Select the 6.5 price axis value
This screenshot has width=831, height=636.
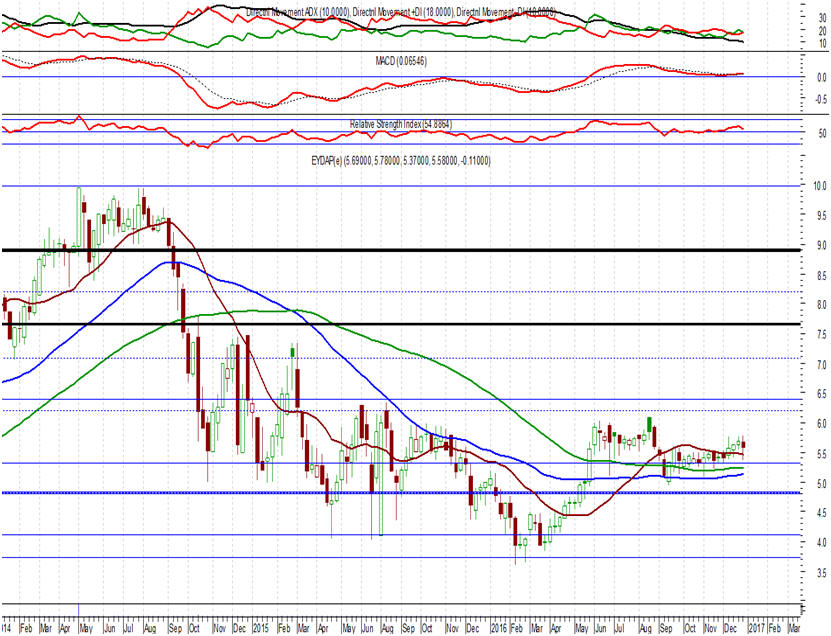[821, 394]
